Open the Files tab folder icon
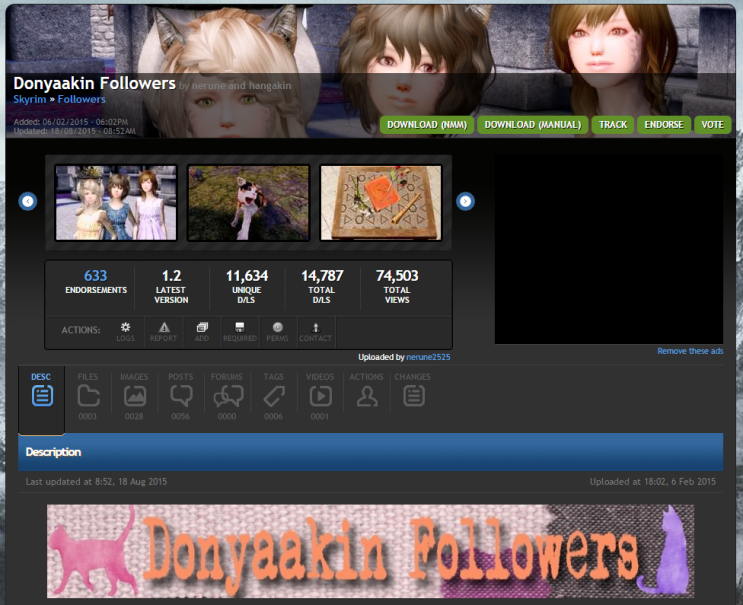This screenshot has width=743, height=605. 88,396
